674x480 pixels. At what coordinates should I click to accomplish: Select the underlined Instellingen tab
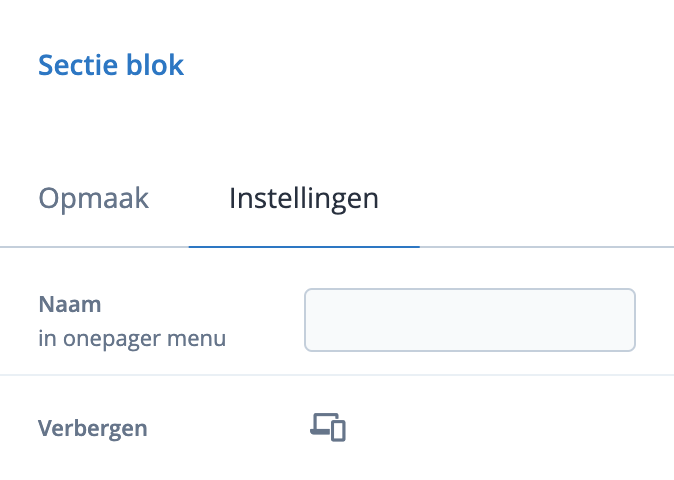303,198
